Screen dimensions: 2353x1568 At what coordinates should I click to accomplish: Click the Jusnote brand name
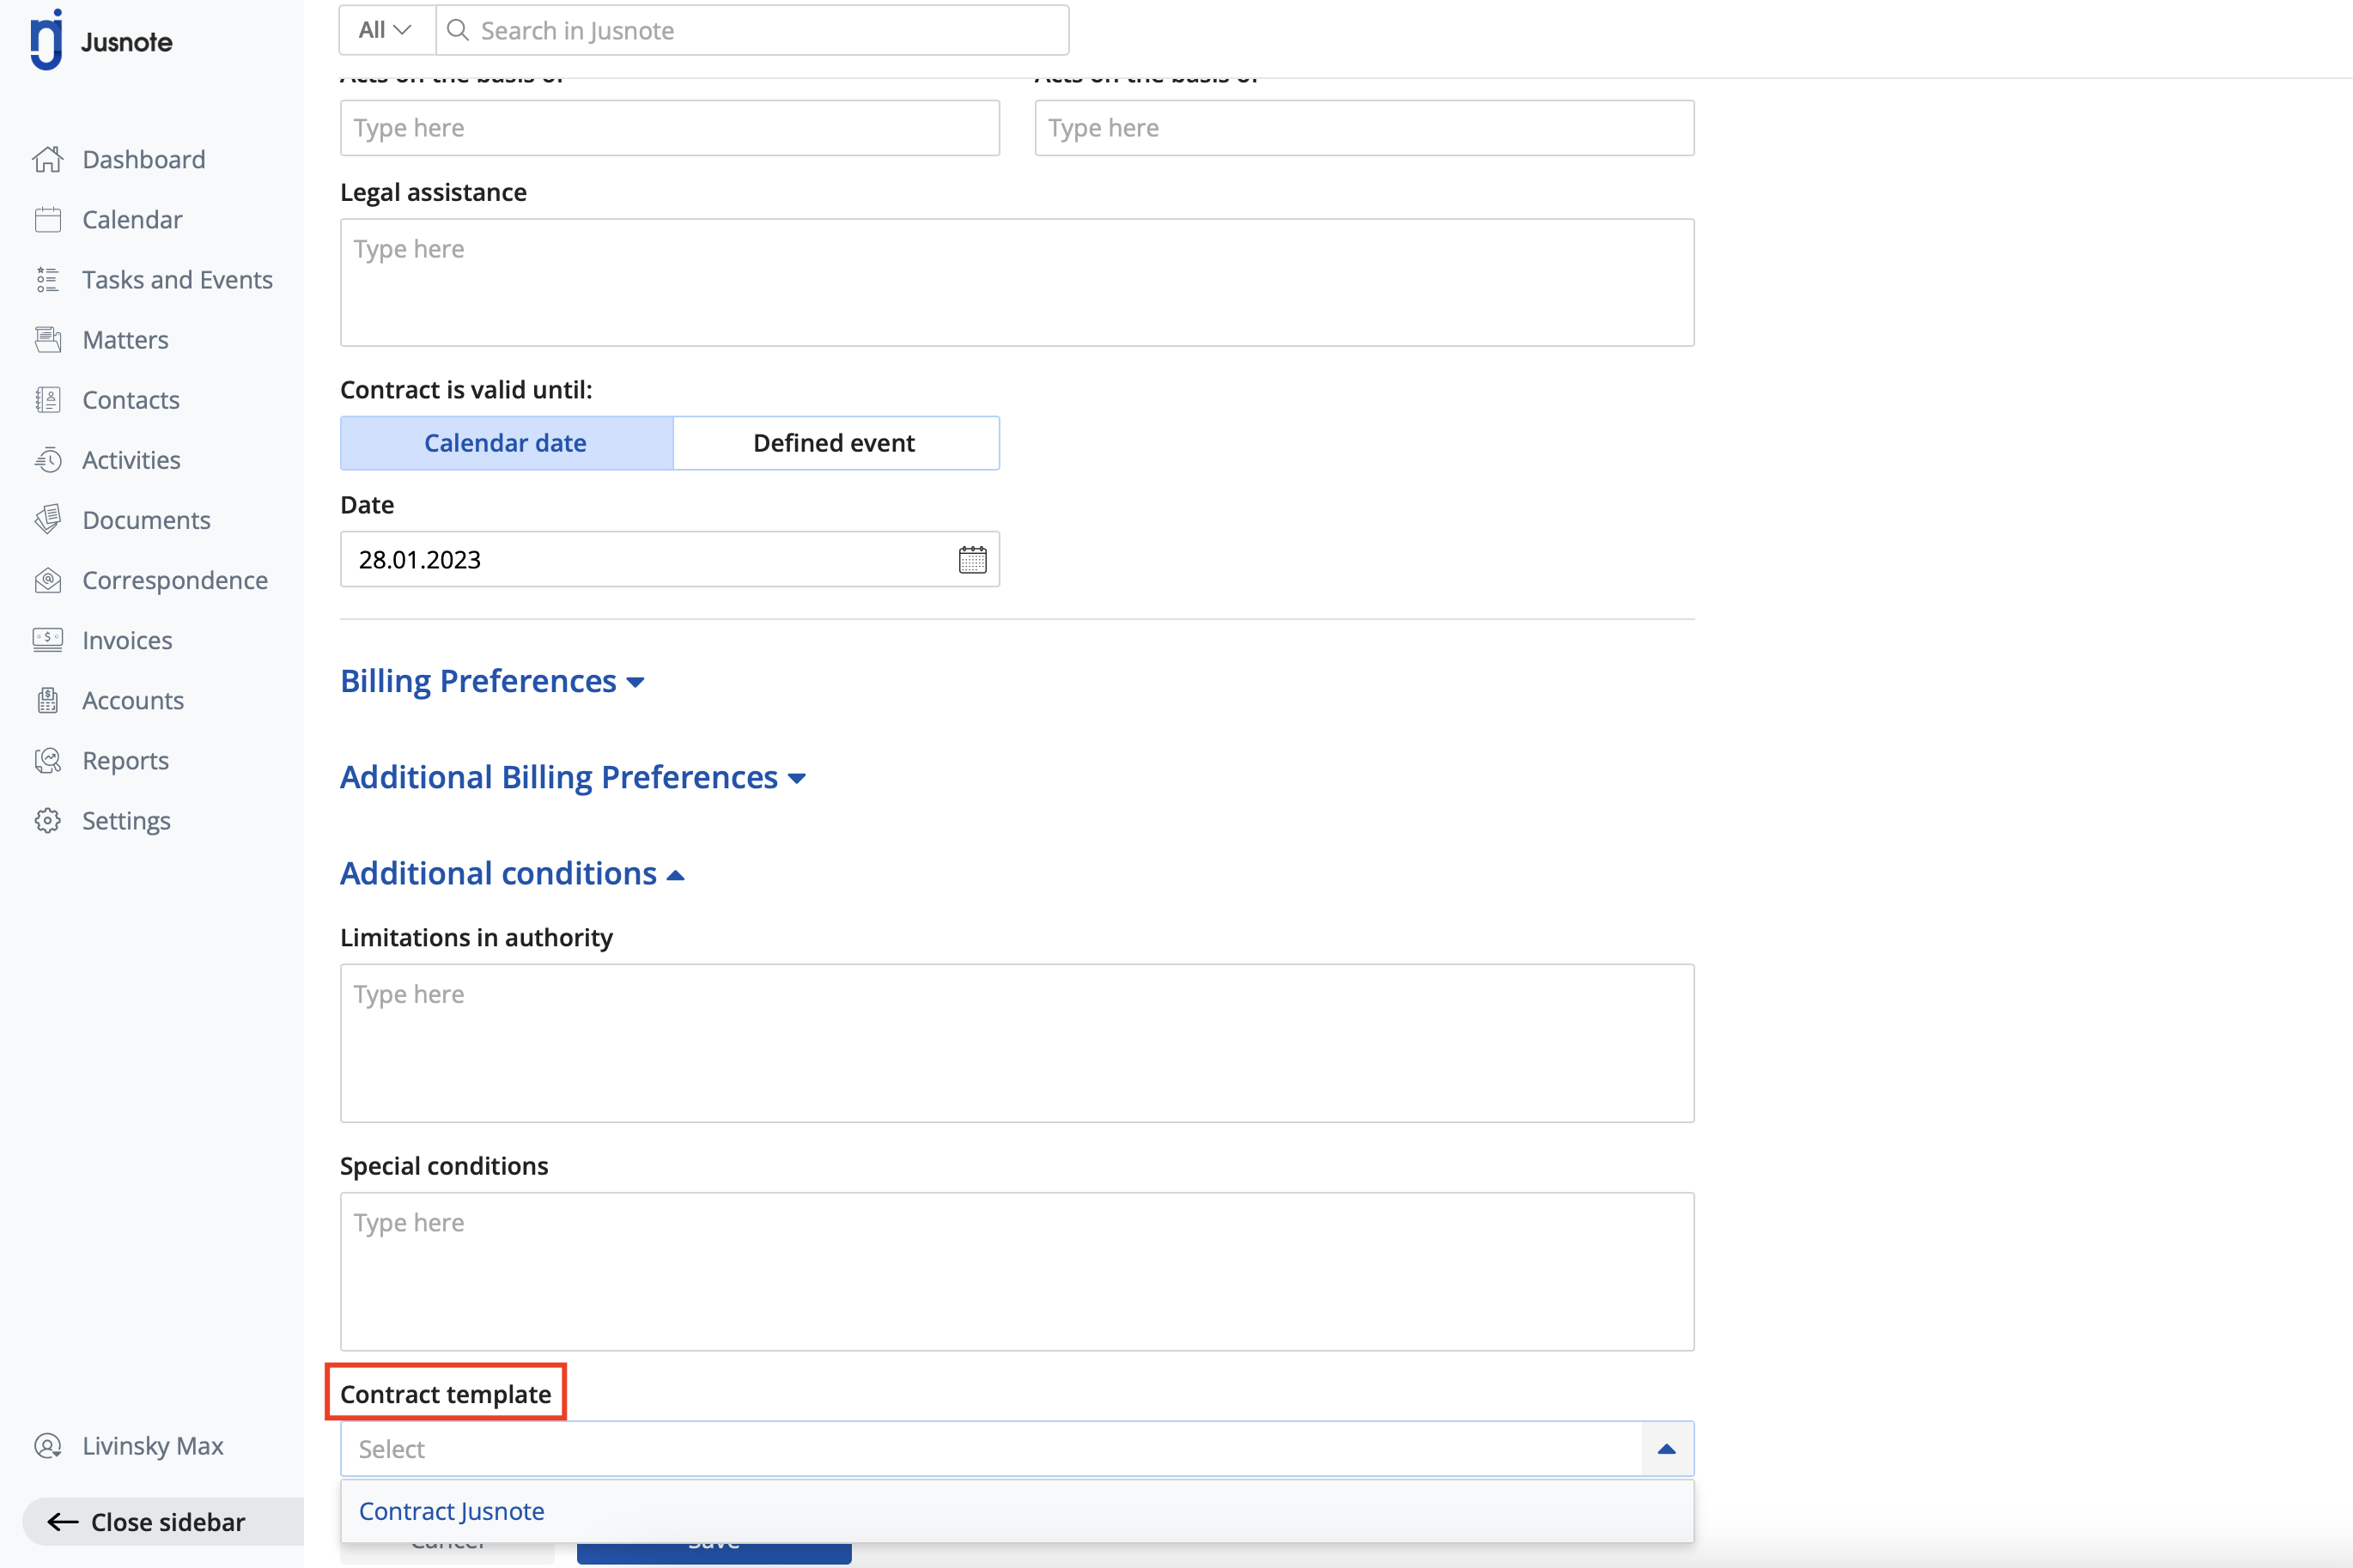pos(127,42)
